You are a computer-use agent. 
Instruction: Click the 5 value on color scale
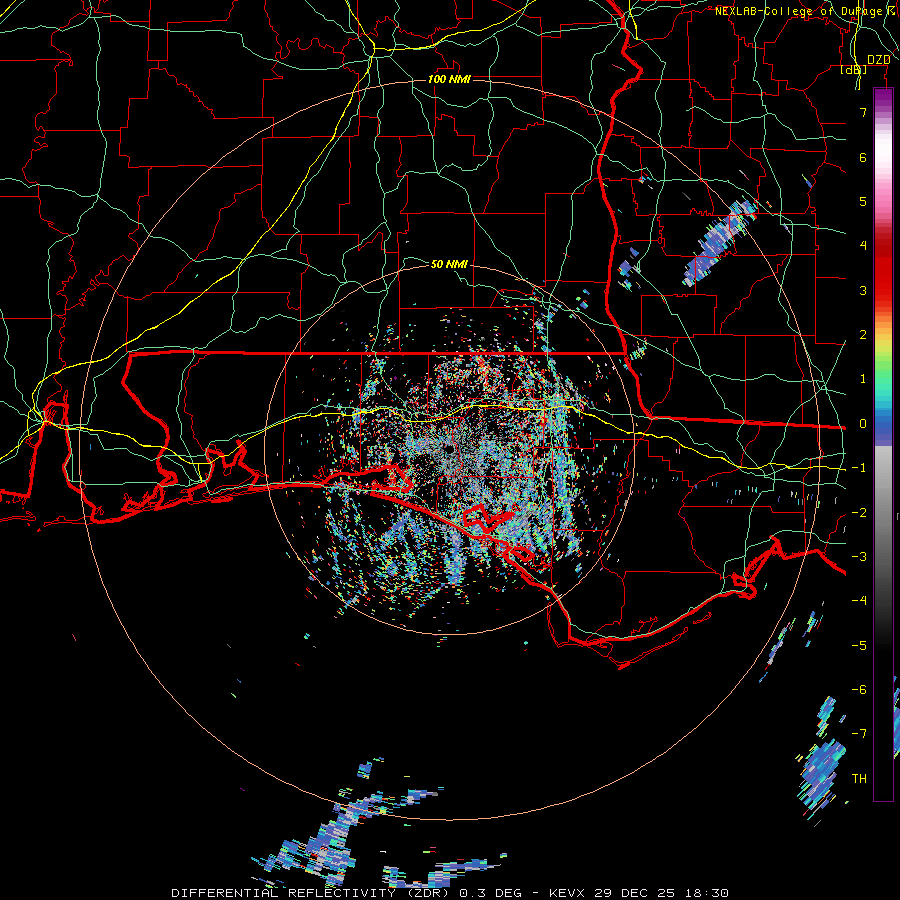[863, 201]
